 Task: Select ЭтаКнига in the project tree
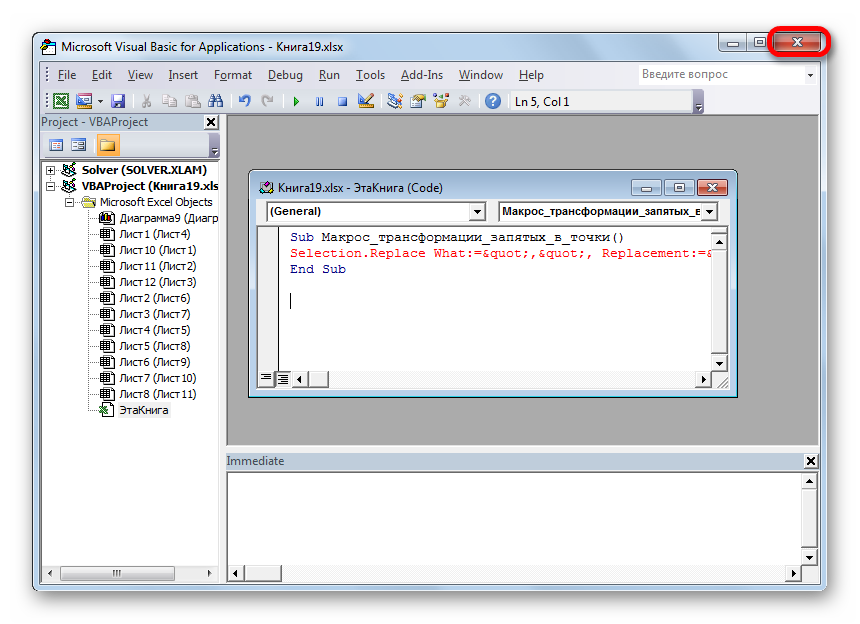point(144,410)
